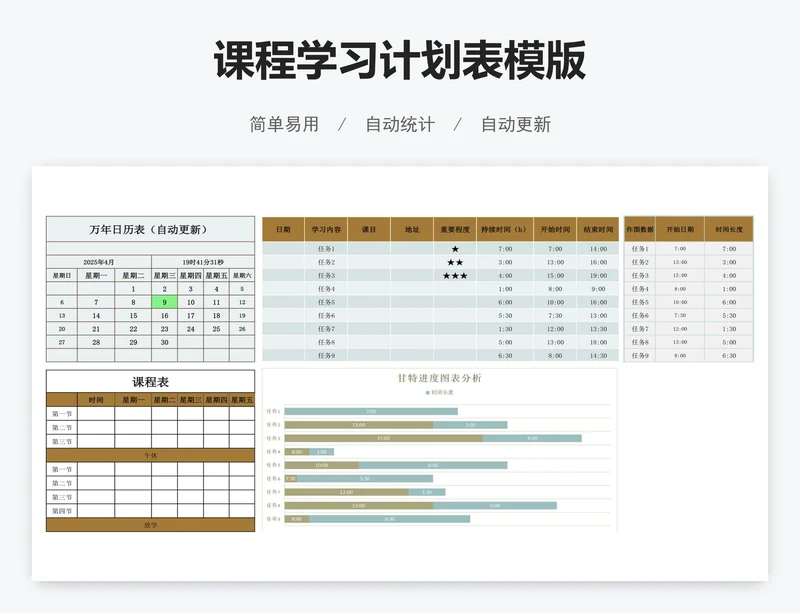Click the 自动更新 subtitle text below the heading
Viewport: 800px width, 613px height.
(x=516, y=125)
